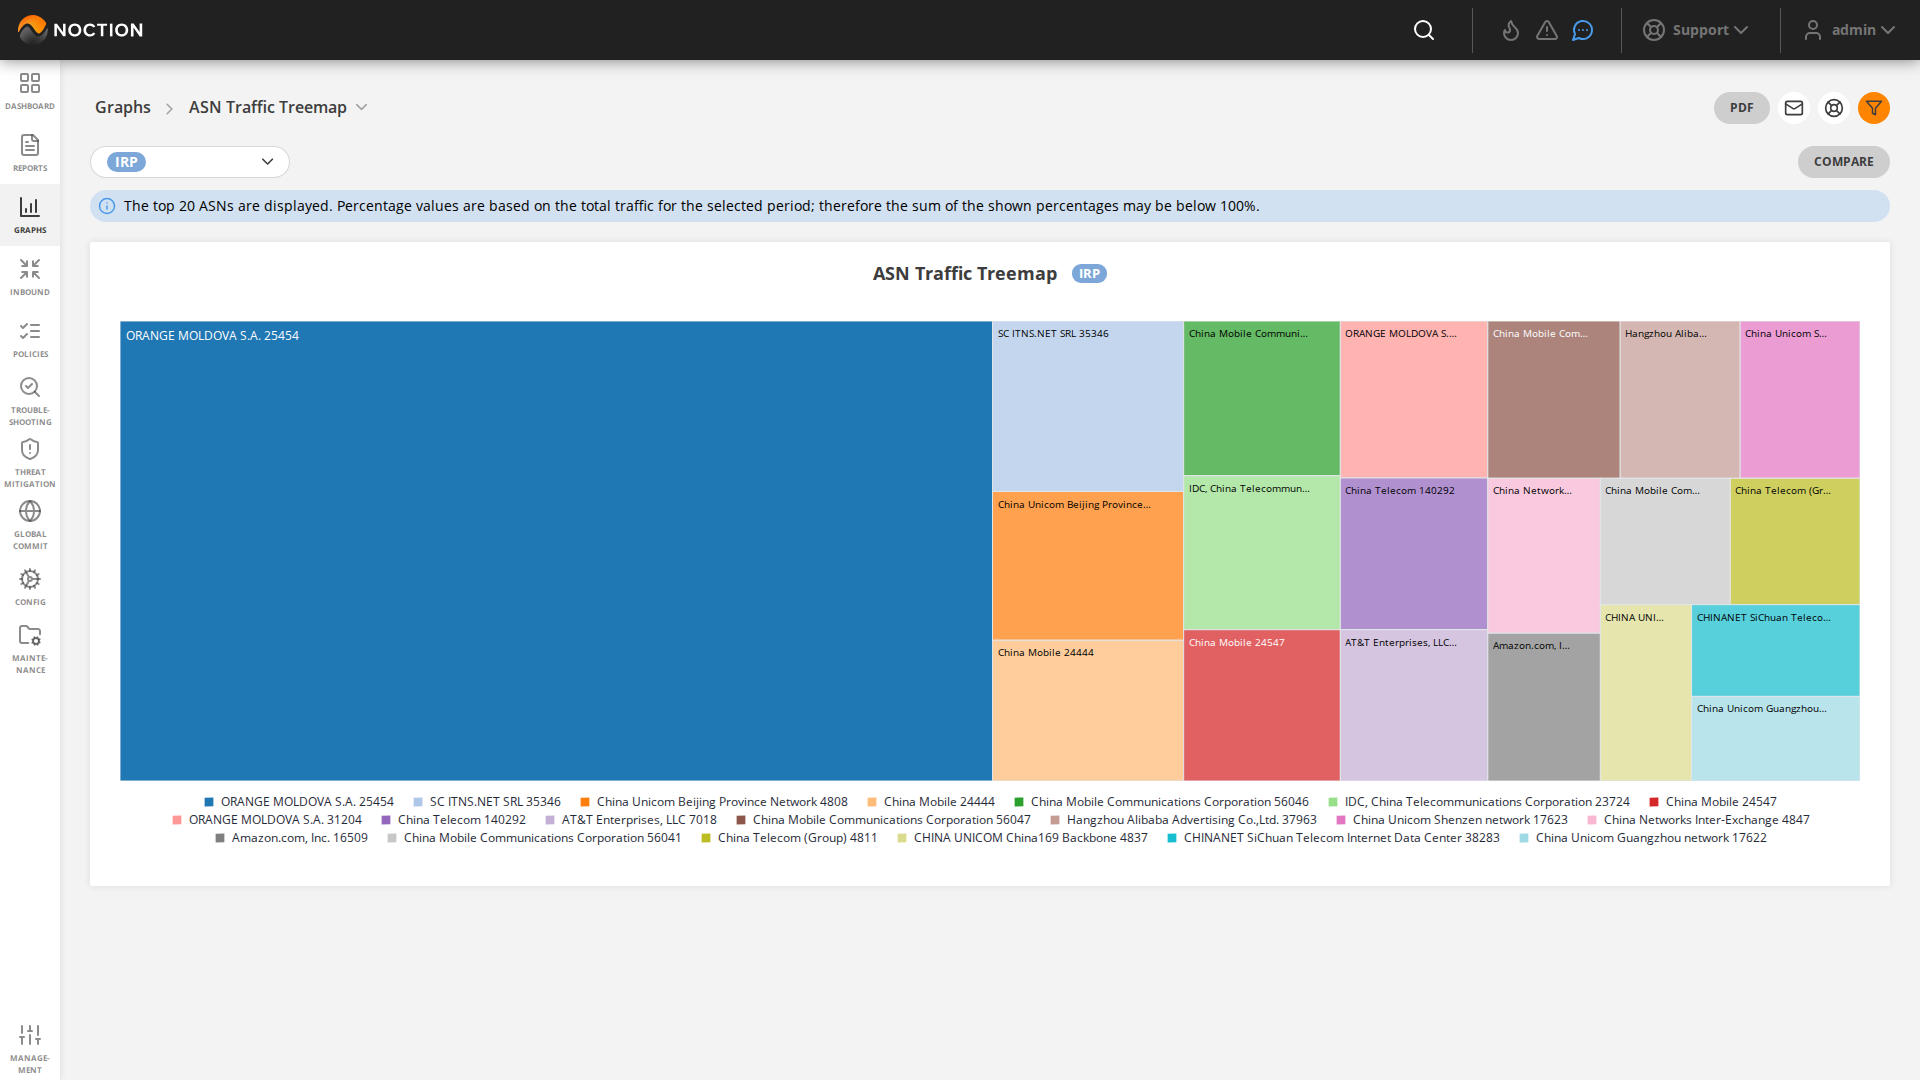Toggle China Telecom 140292 legend entry
1920x1080 pixels.
pyautogui.click(x=453, y=820)
